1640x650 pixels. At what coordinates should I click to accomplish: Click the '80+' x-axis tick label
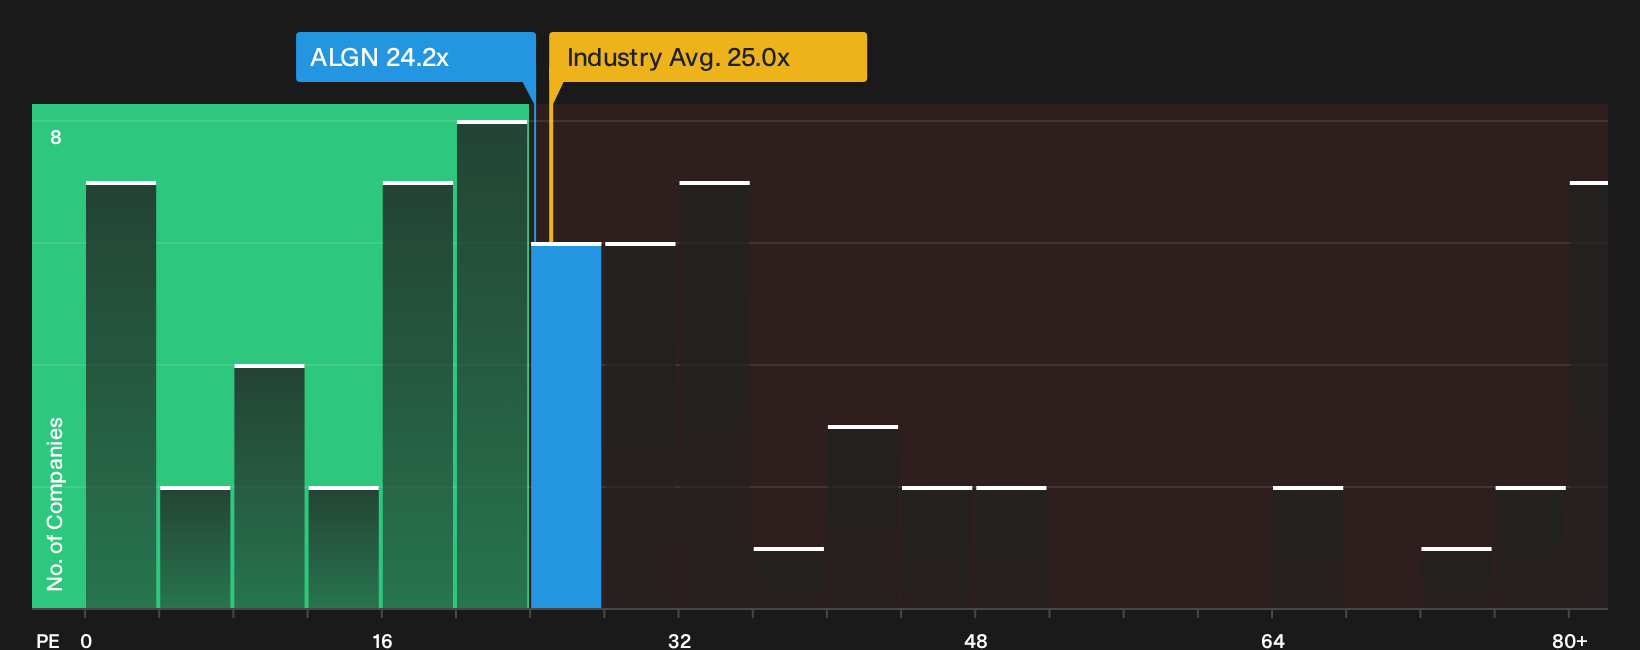(1570, 640)
